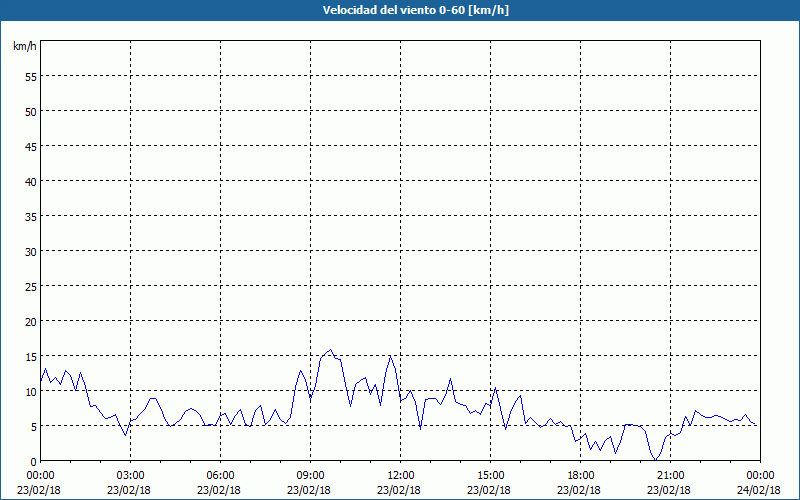The image size is (800, 500).
Task: Select the 5 y-axis tick label
Action: pyautogui.click(x=34, y=427)
